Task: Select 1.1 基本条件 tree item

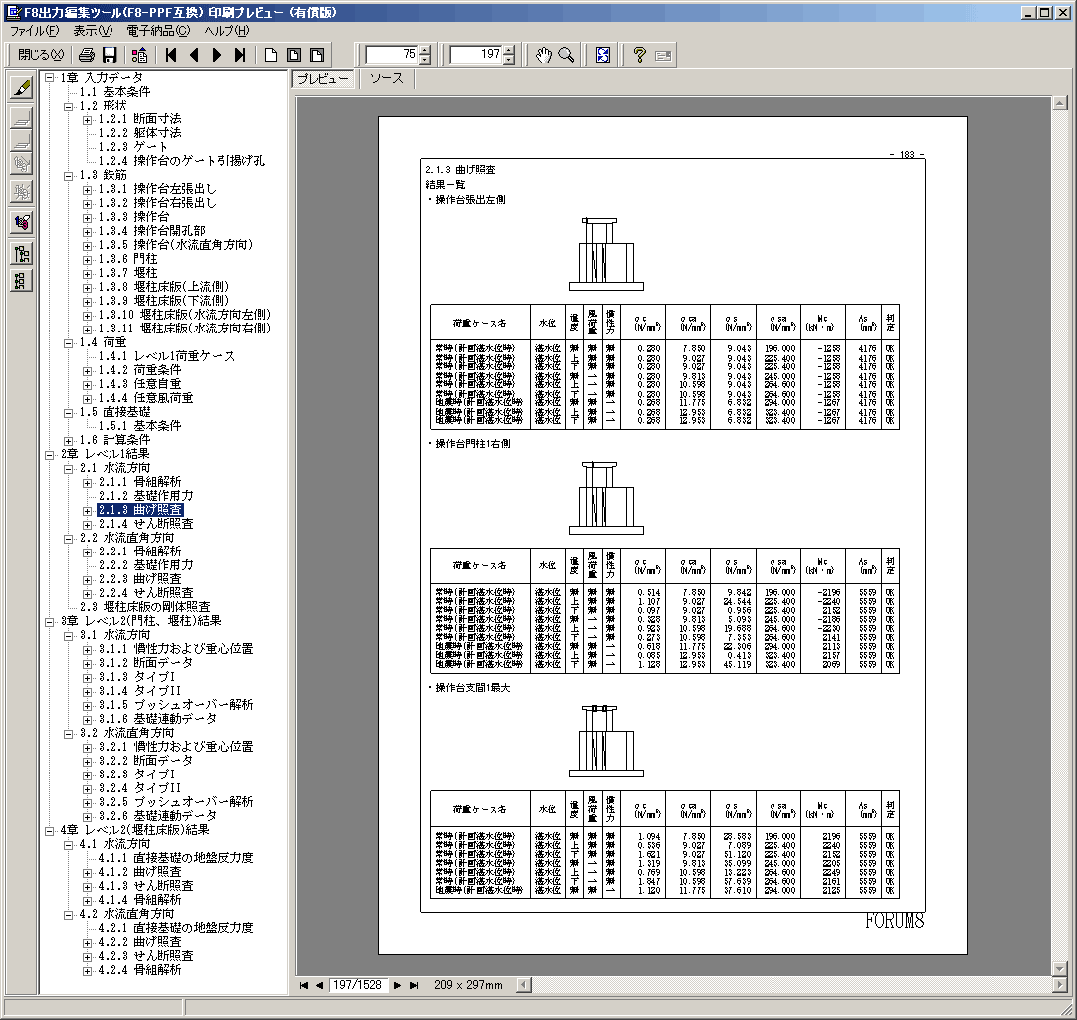Action: tap(115, 91)
